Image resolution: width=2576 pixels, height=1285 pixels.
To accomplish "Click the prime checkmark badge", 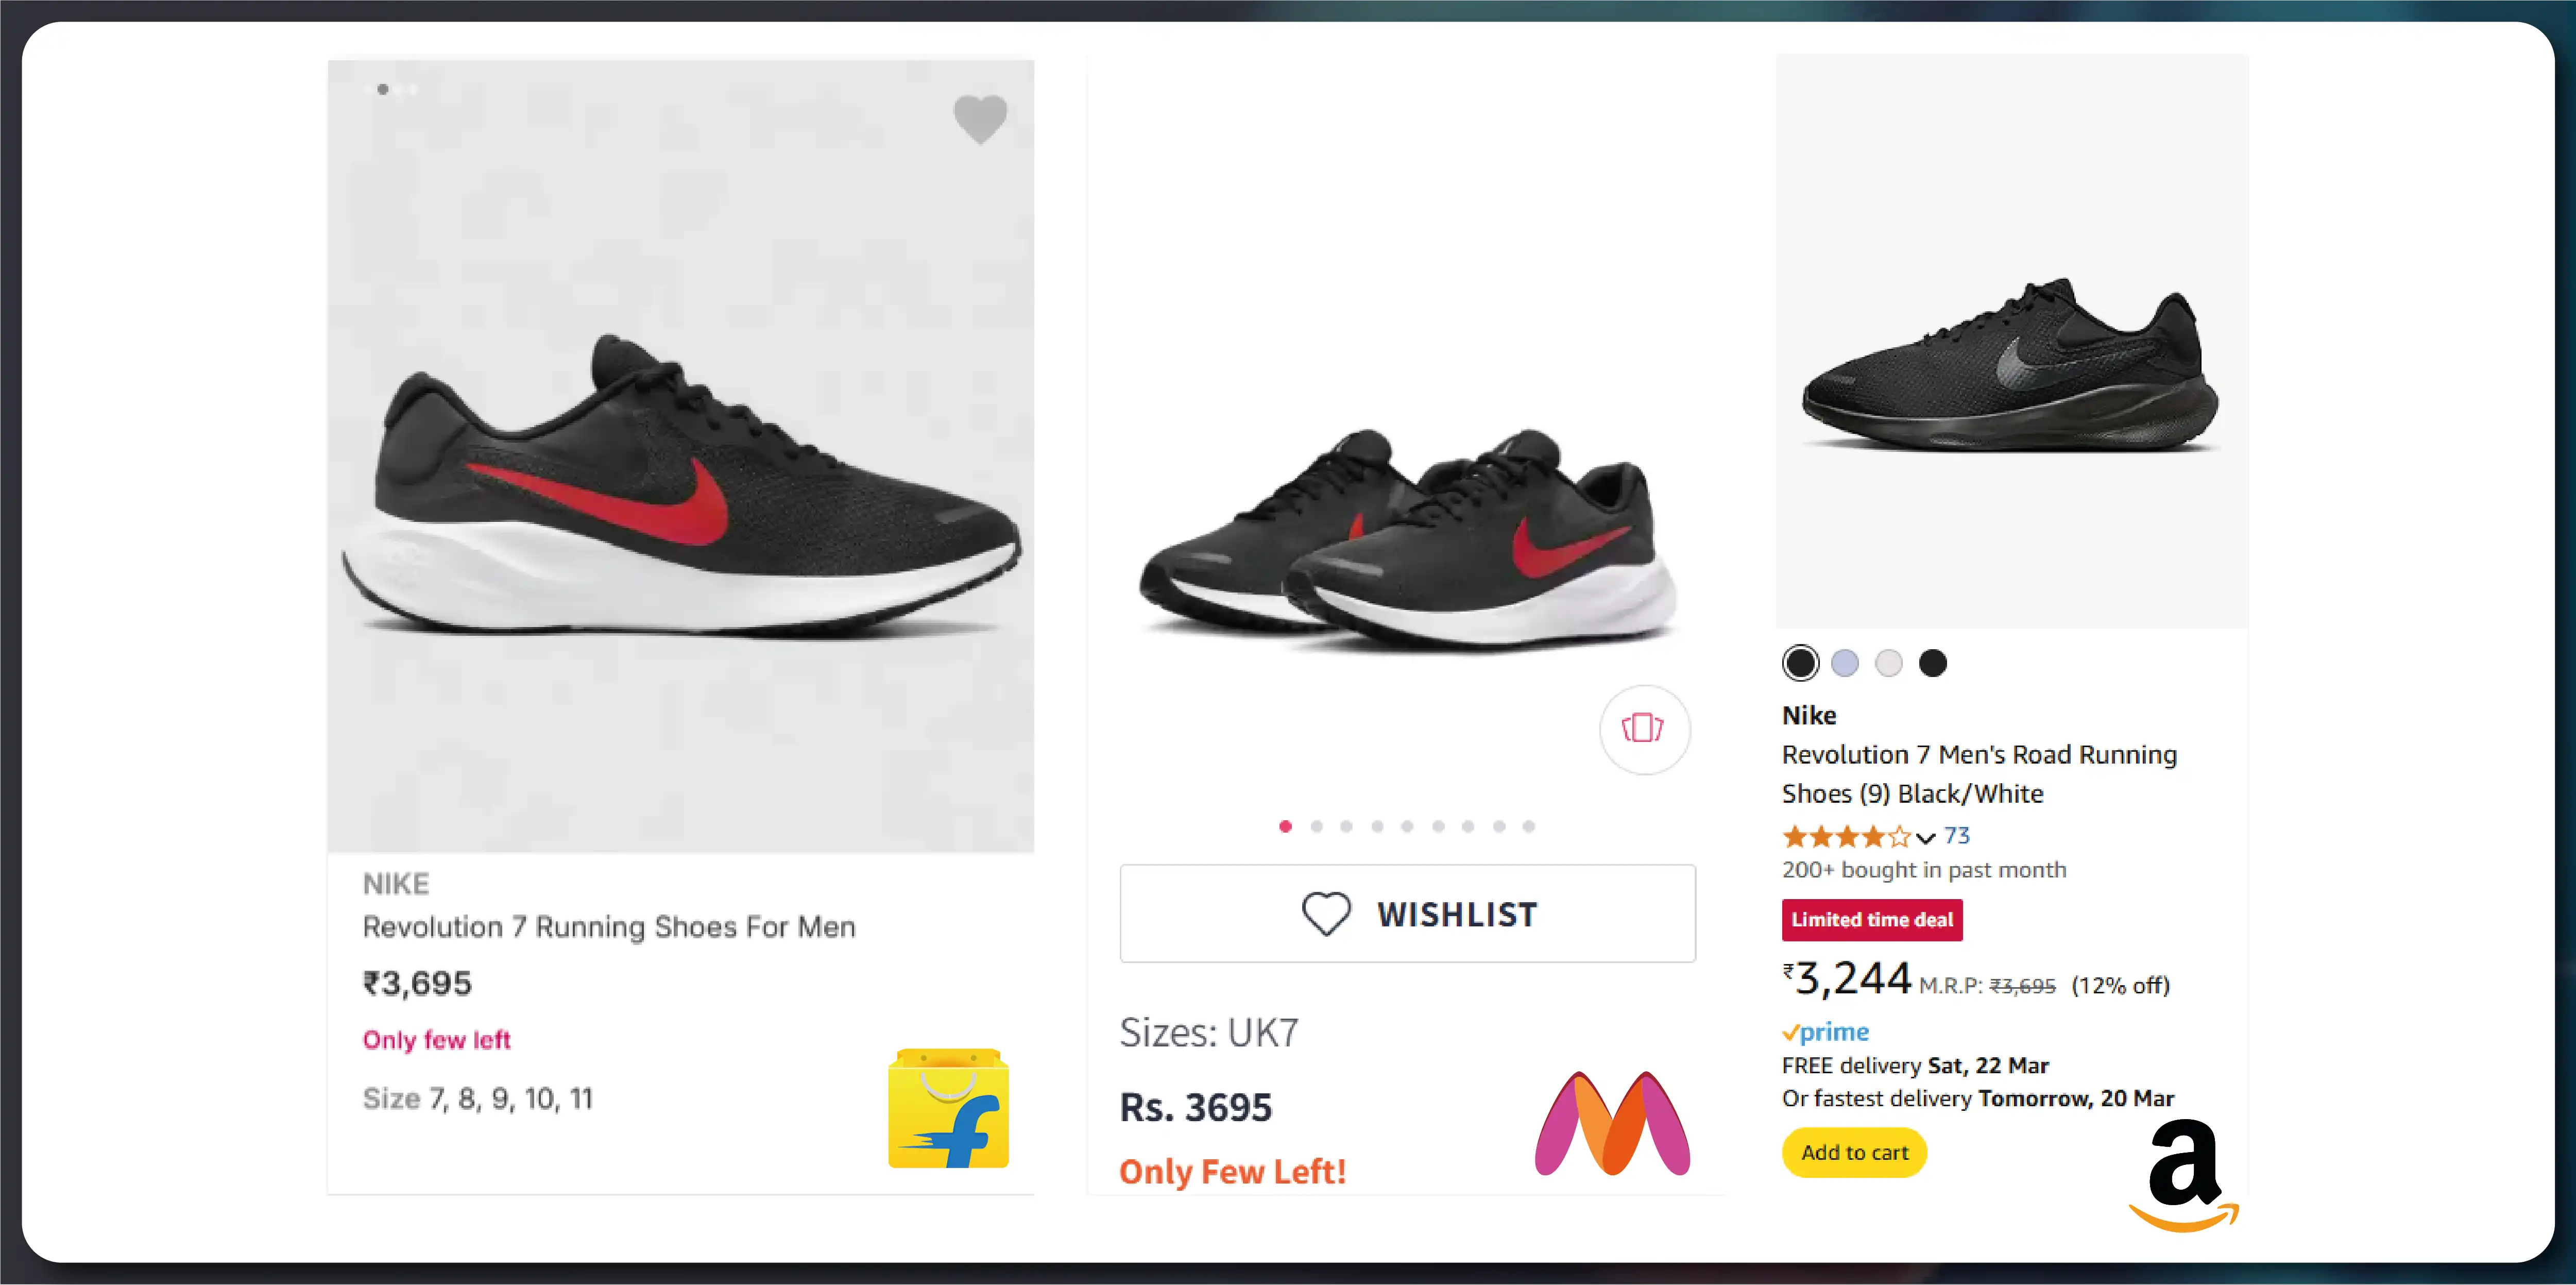I will click(1825, 1032).
